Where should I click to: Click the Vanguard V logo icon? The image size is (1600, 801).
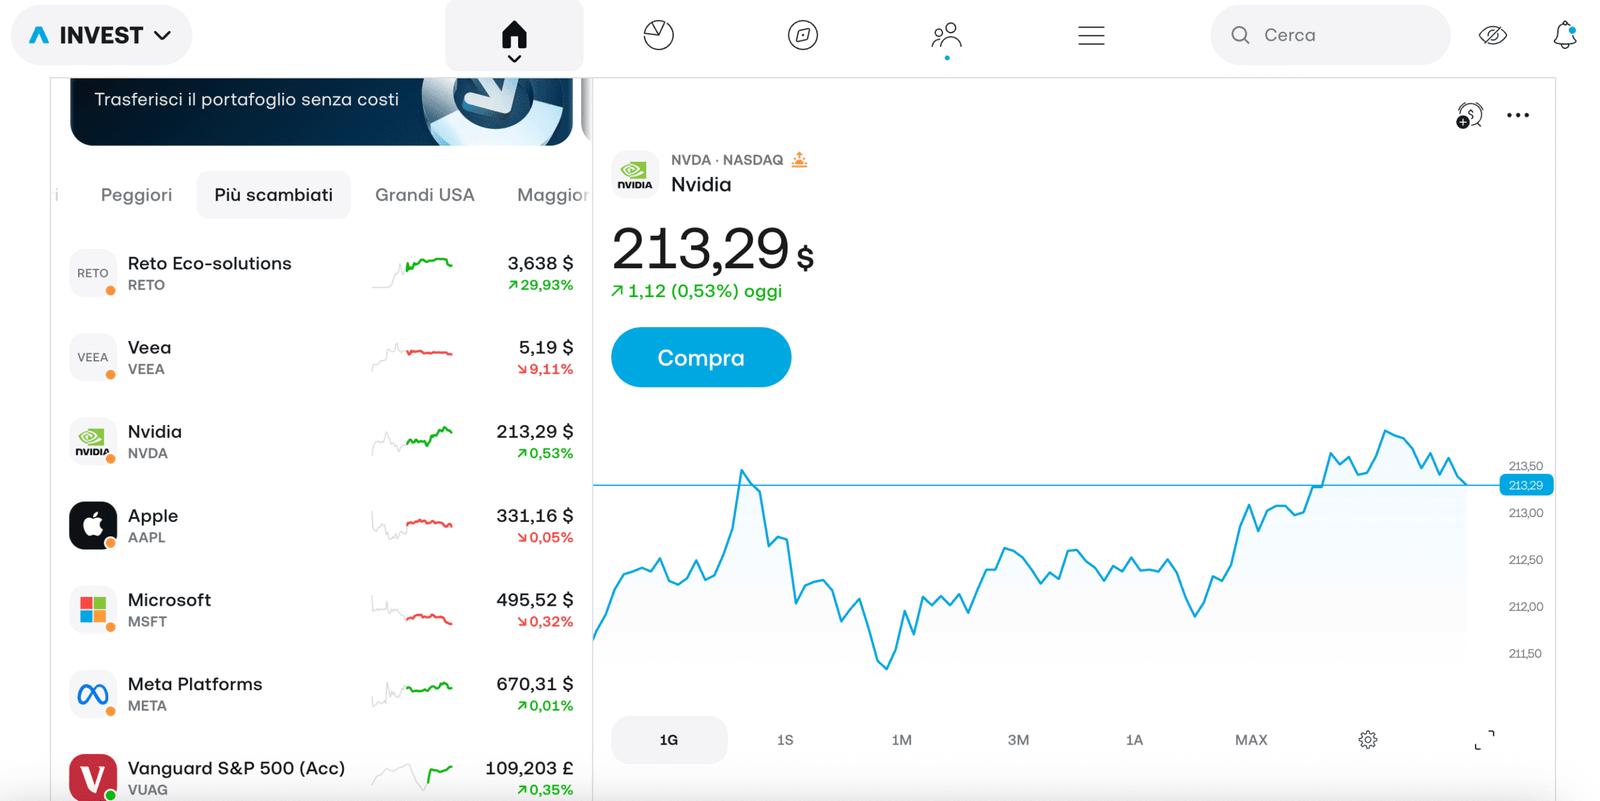(93, 777)
